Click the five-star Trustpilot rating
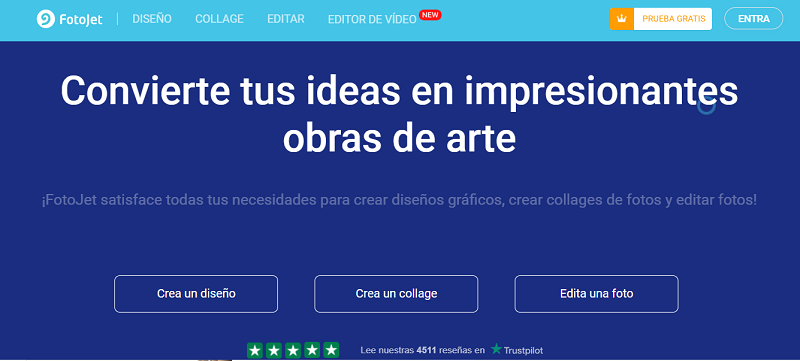This screenshot has width=800, height=361. 293,350
